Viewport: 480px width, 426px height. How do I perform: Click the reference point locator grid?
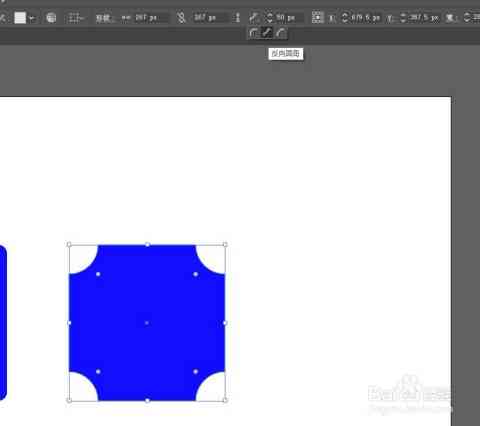pyautogui.click(x=317, y=17)
